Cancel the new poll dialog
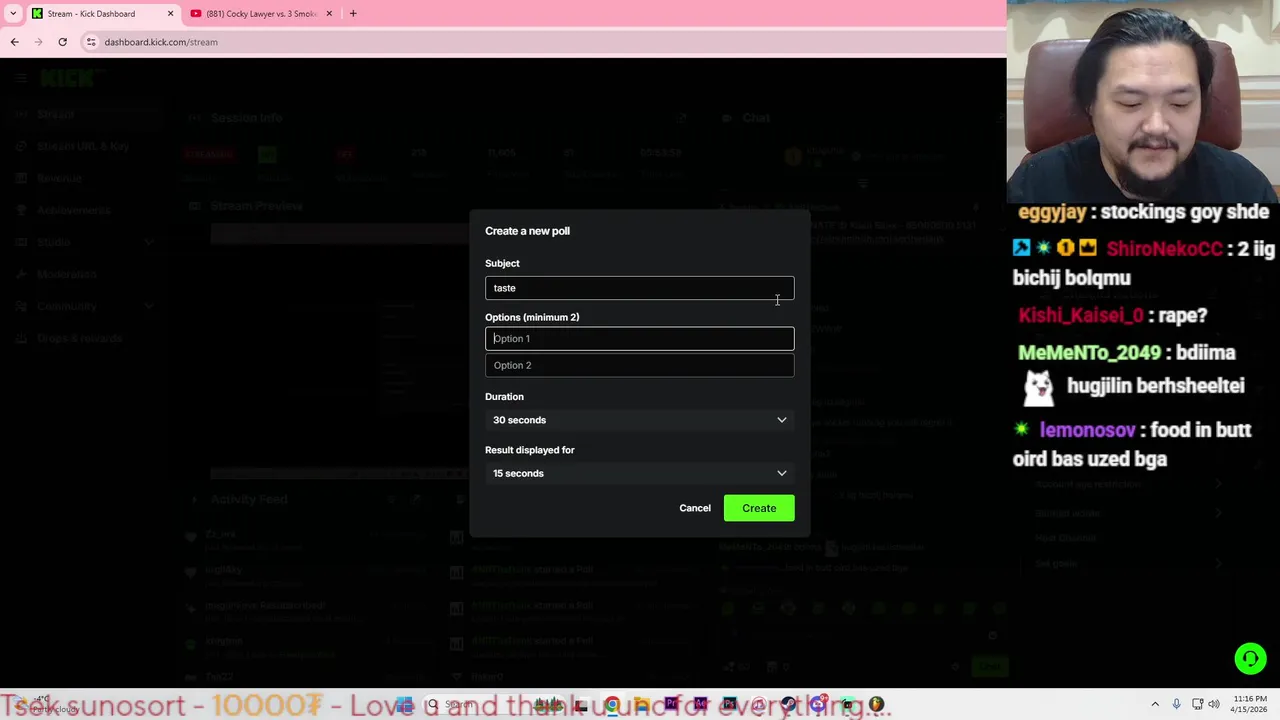This screenshot has height=720, width=1280. [x=695, y=508]
